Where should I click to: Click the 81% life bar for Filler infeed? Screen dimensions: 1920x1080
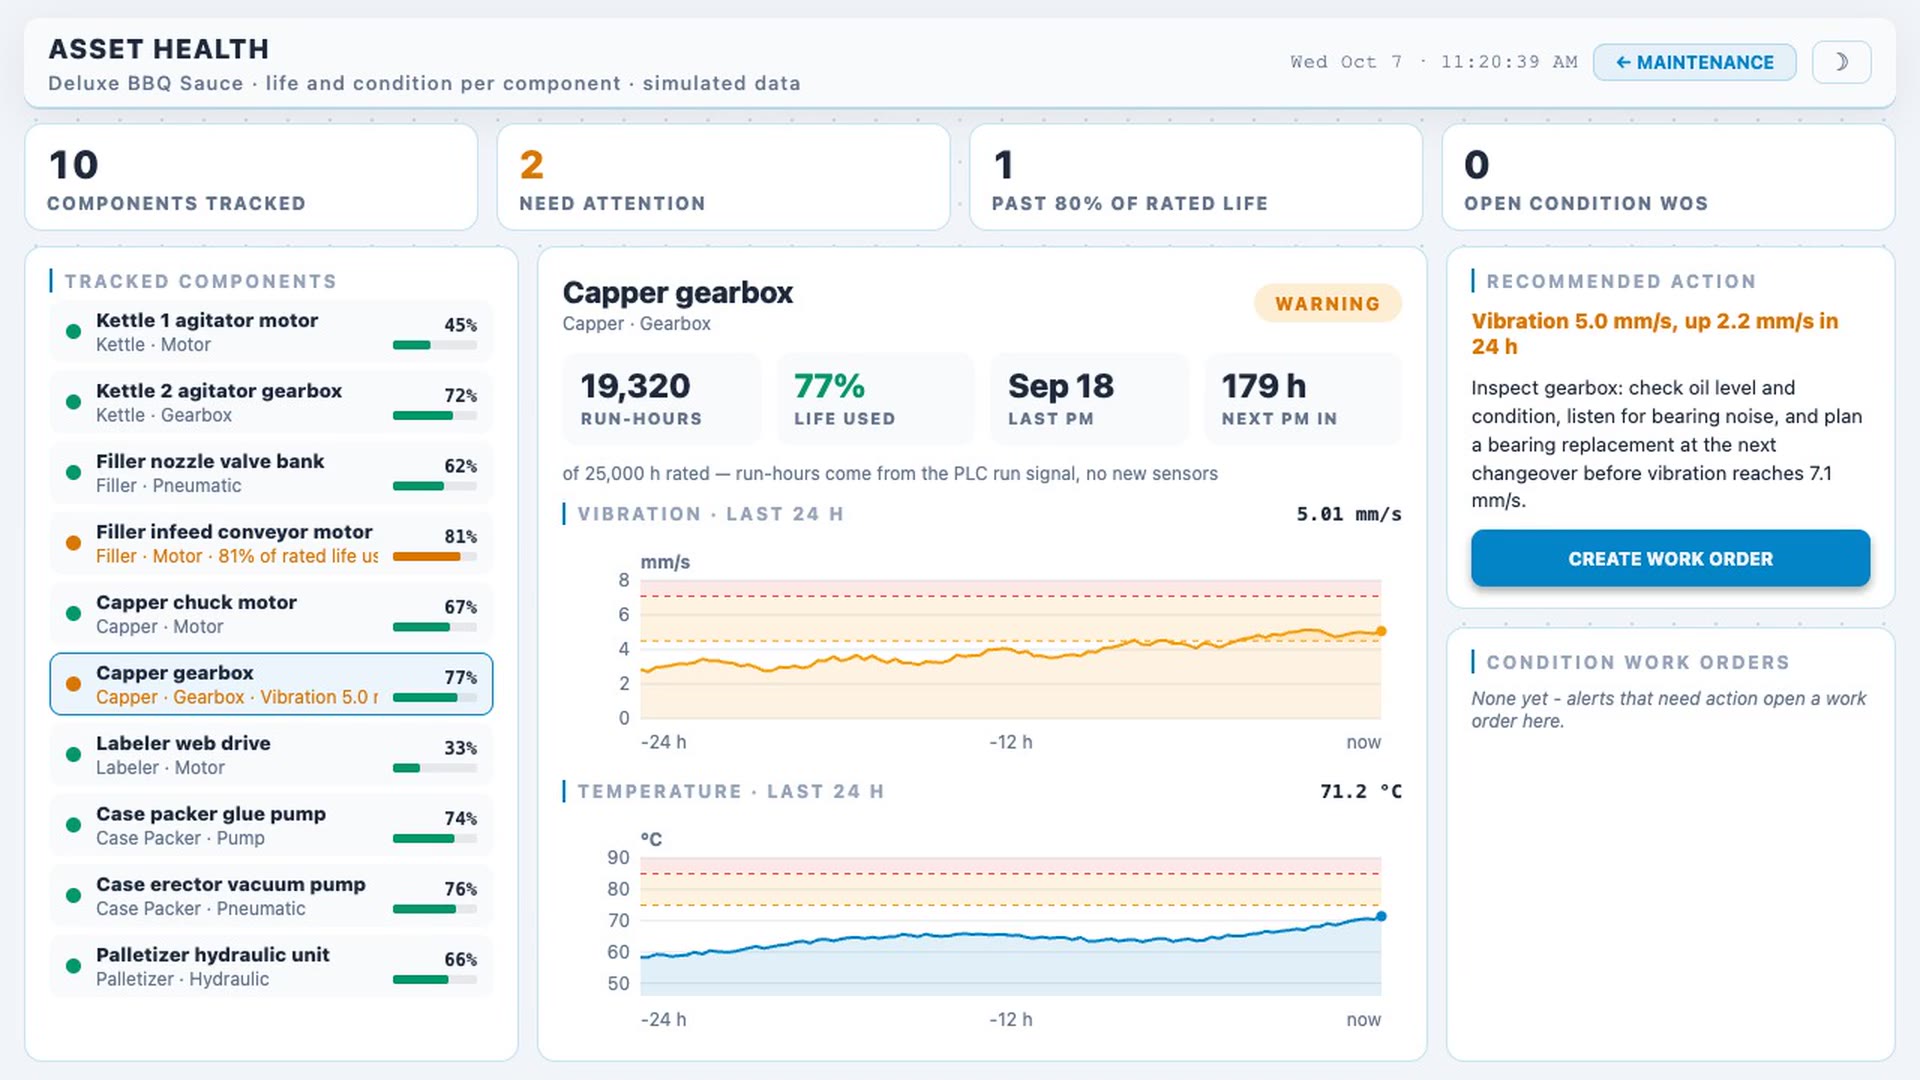click(x=435, y=556)
